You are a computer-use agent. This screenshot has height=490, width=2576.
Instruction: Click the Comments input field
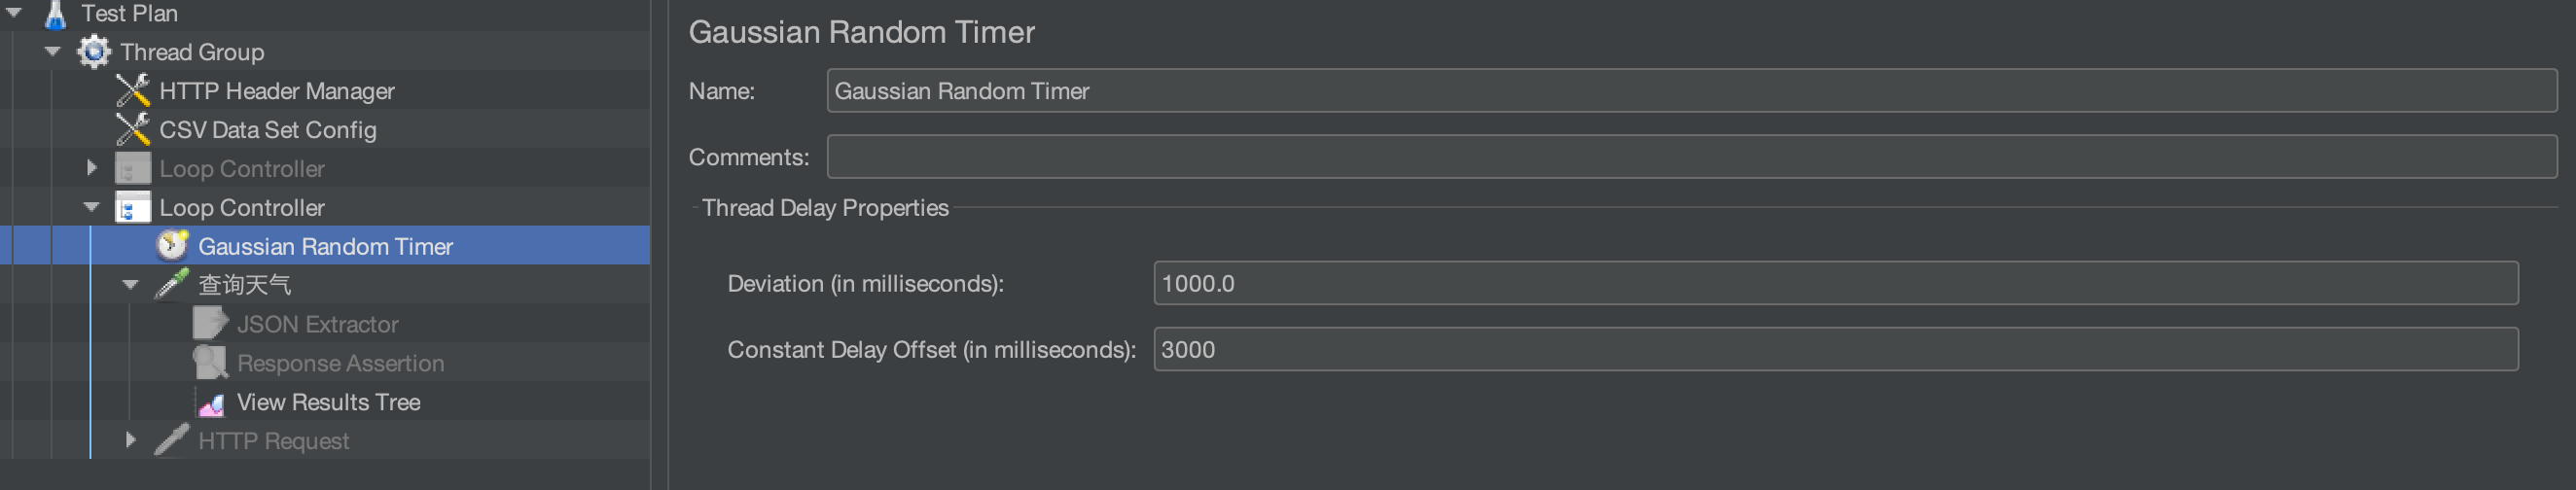[x=1691, y=157]
